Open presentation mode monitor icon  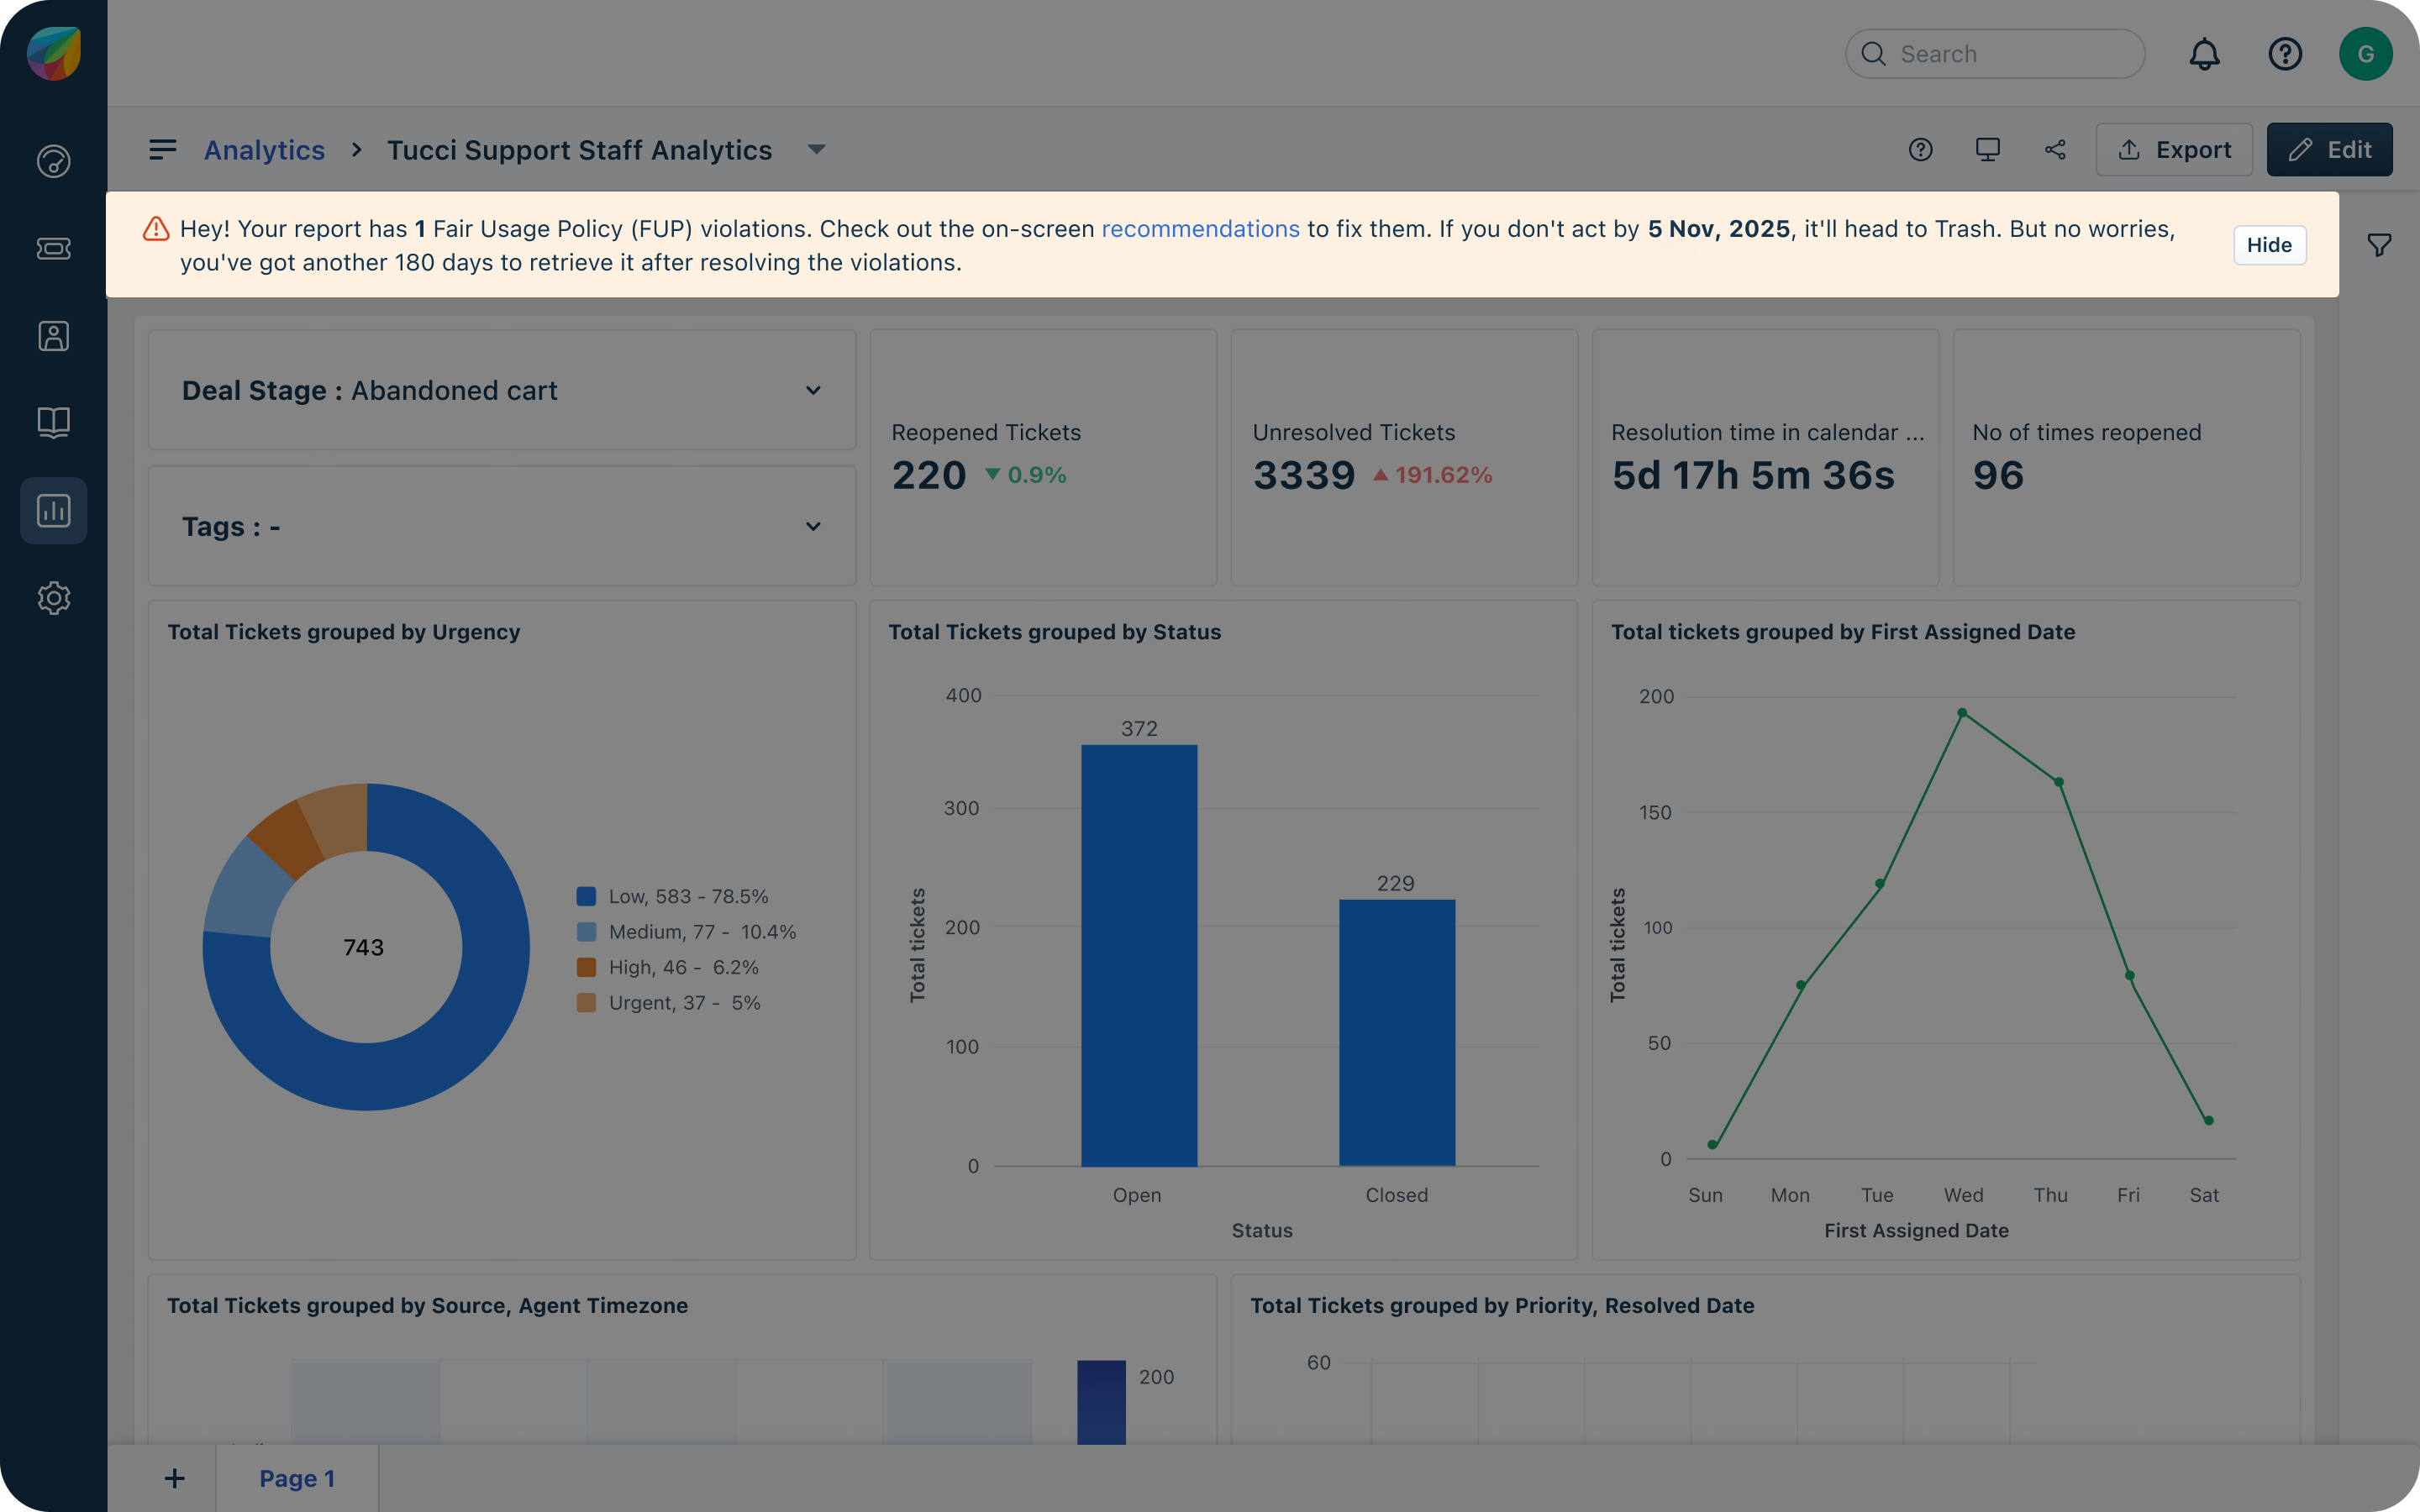tap(1987, 150)
